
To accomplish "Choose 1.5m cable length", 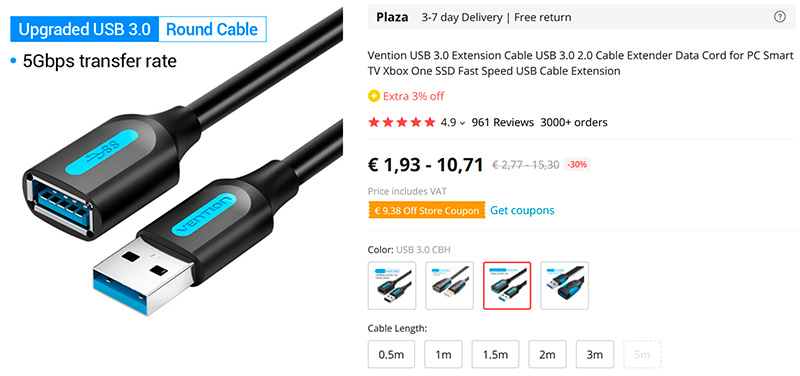I will coord(495,355).
